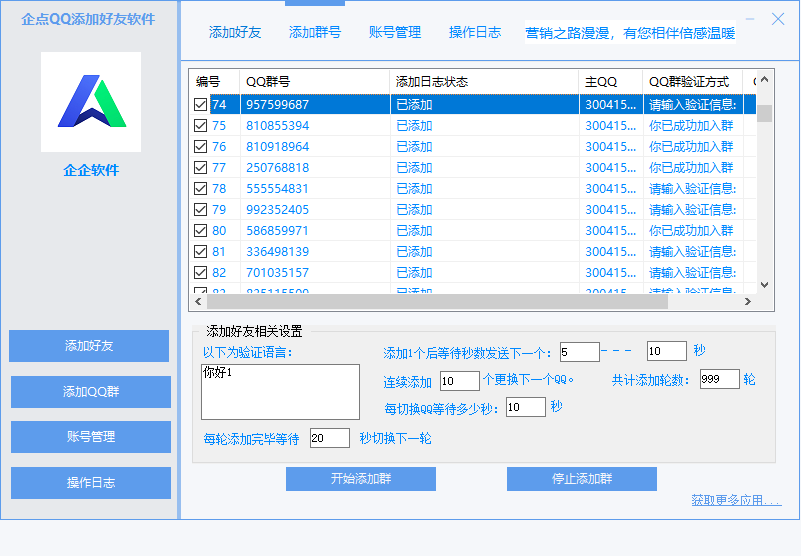This screenshot has height=556, width=801.
Task: Uncheck the checkbox for row 74
Action: click(x=200, y=105)
